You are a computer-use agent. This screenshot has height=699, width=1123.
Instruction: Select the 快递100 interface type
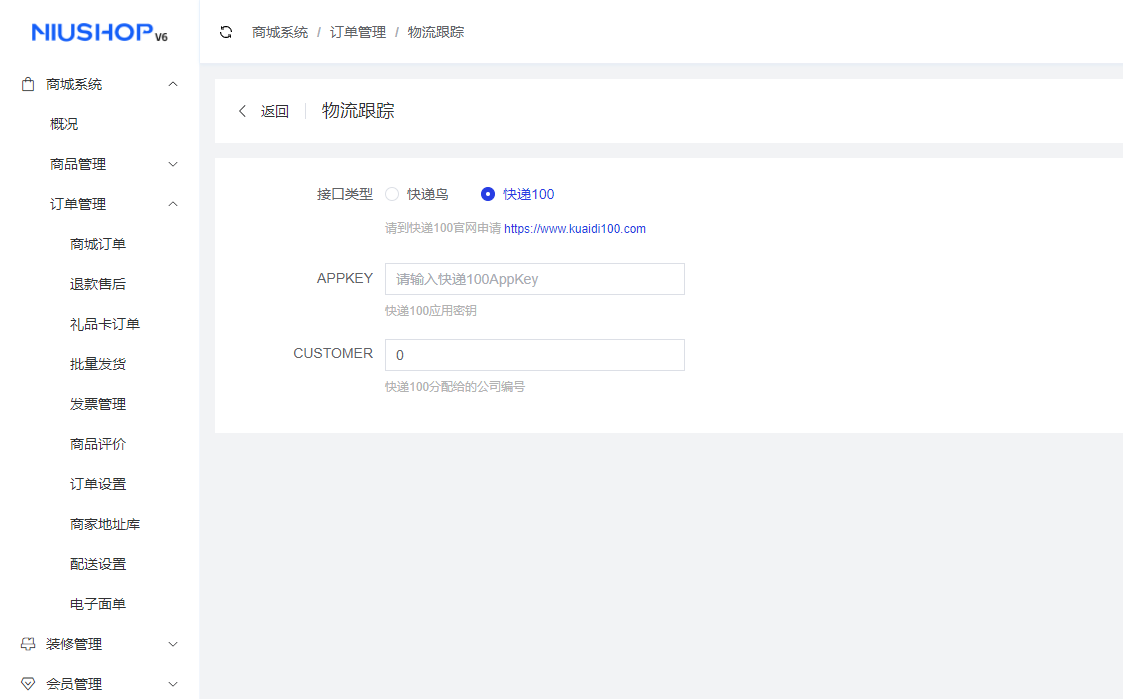coord(488,194)
